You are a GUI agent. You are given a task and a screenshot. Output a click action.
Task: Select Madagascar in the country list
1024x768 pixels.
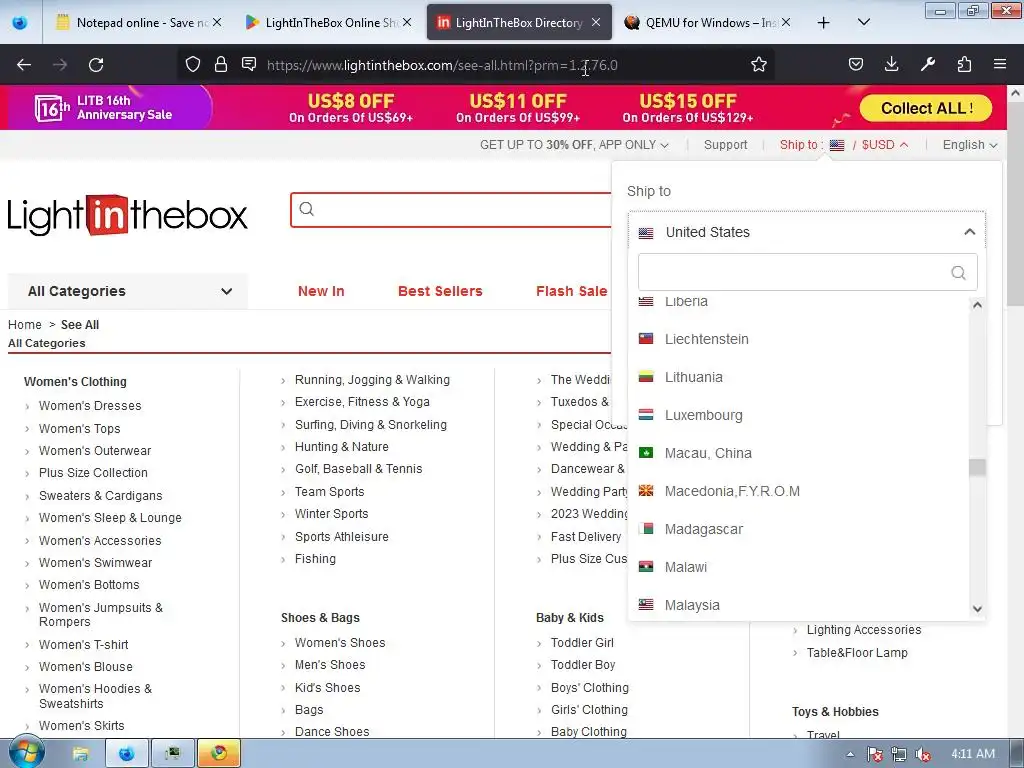(x=703, y=529)
